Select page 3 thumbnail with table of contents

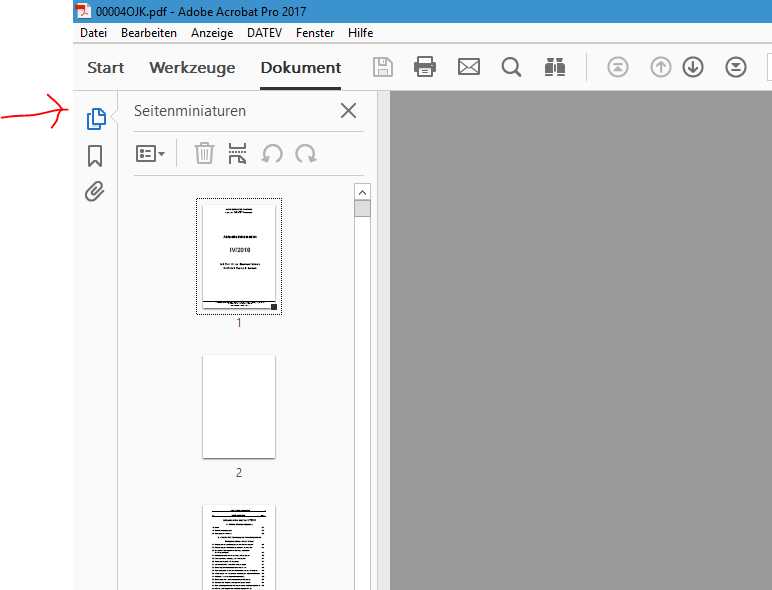click(x=239, y=547)
